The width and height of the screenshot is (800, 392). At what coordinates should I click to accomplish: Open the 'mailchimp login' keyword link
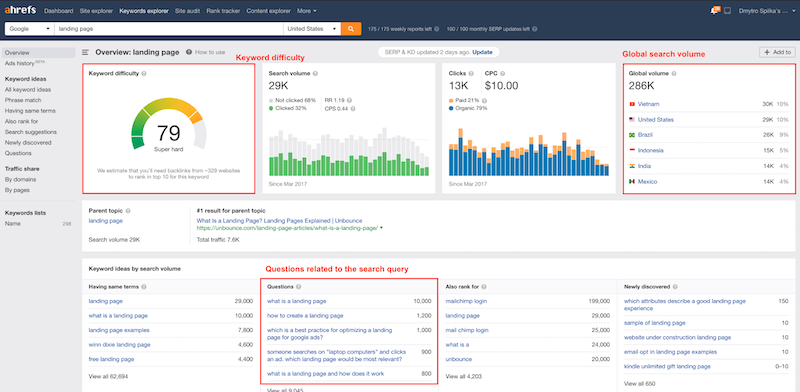466,301
